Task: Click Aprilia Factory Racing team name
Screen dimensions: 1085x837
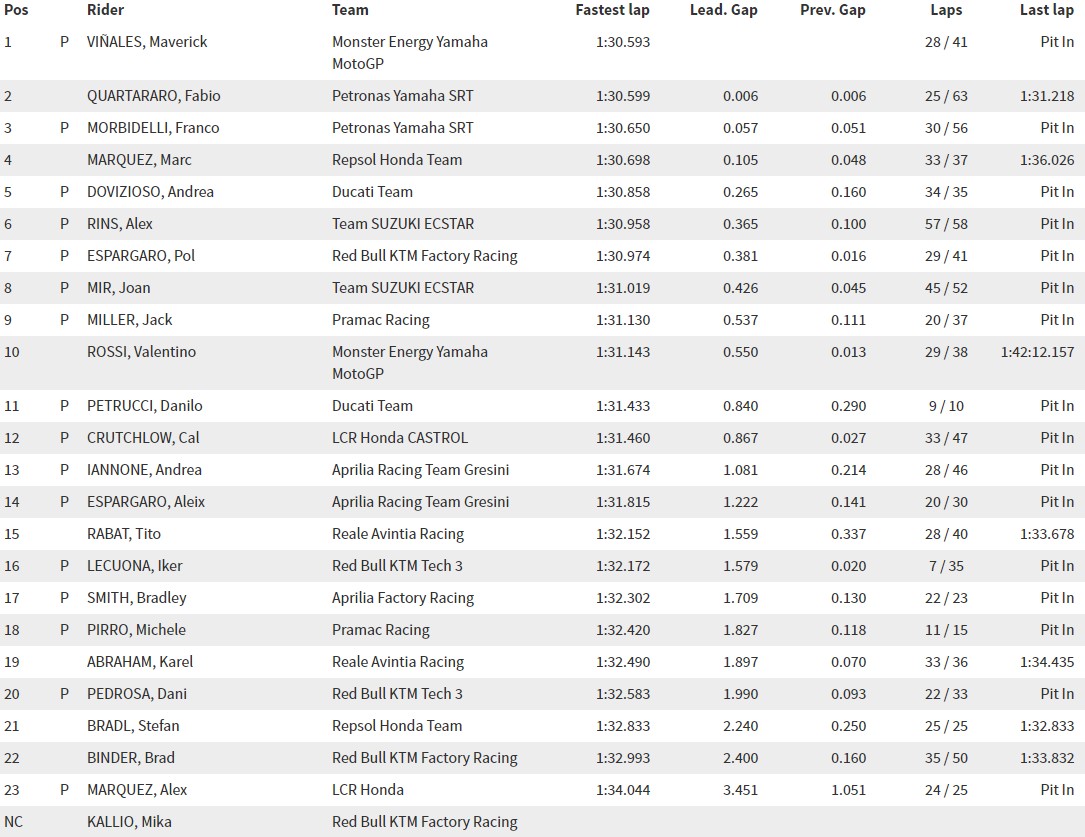Action: 403,598
